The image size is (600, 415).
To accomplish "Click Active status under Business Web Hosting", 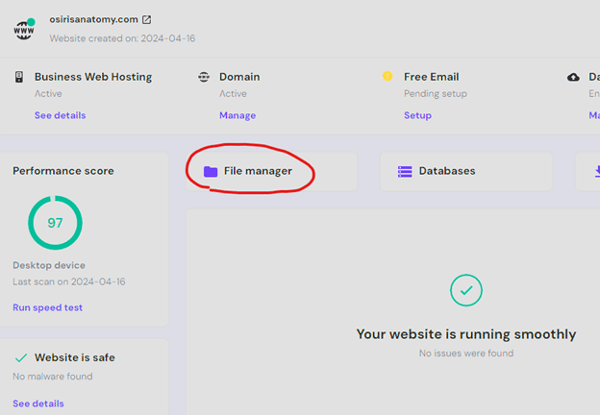I will [x=48, y=94].
